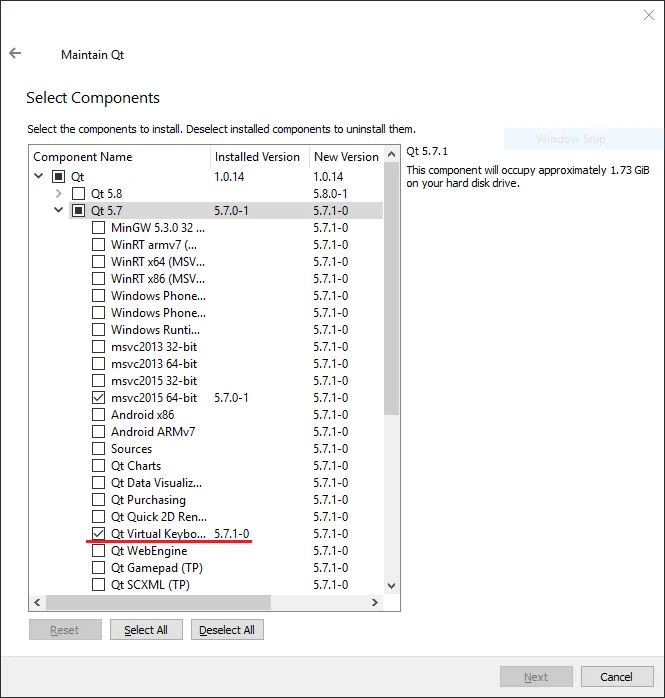Select the Sources row label

[x=131, y=449]
